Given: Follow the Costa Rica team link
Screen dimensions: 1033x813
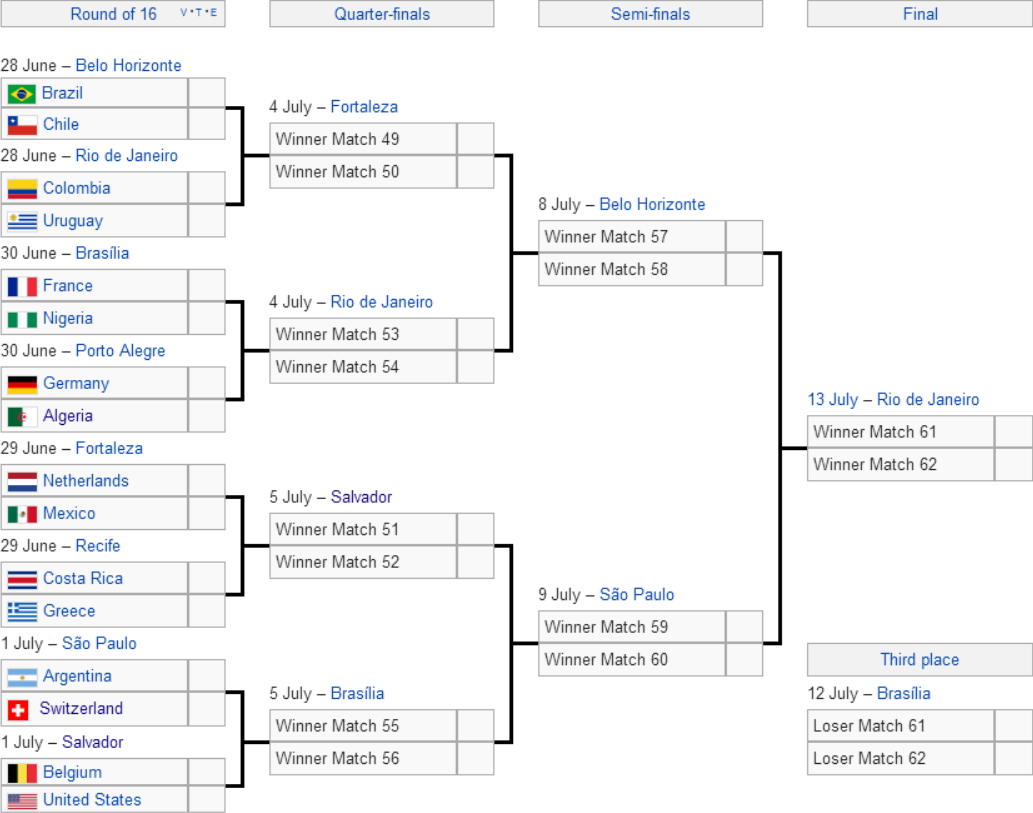Looking at the screenshot, I should pyautogui.click(x=83, y=578).
